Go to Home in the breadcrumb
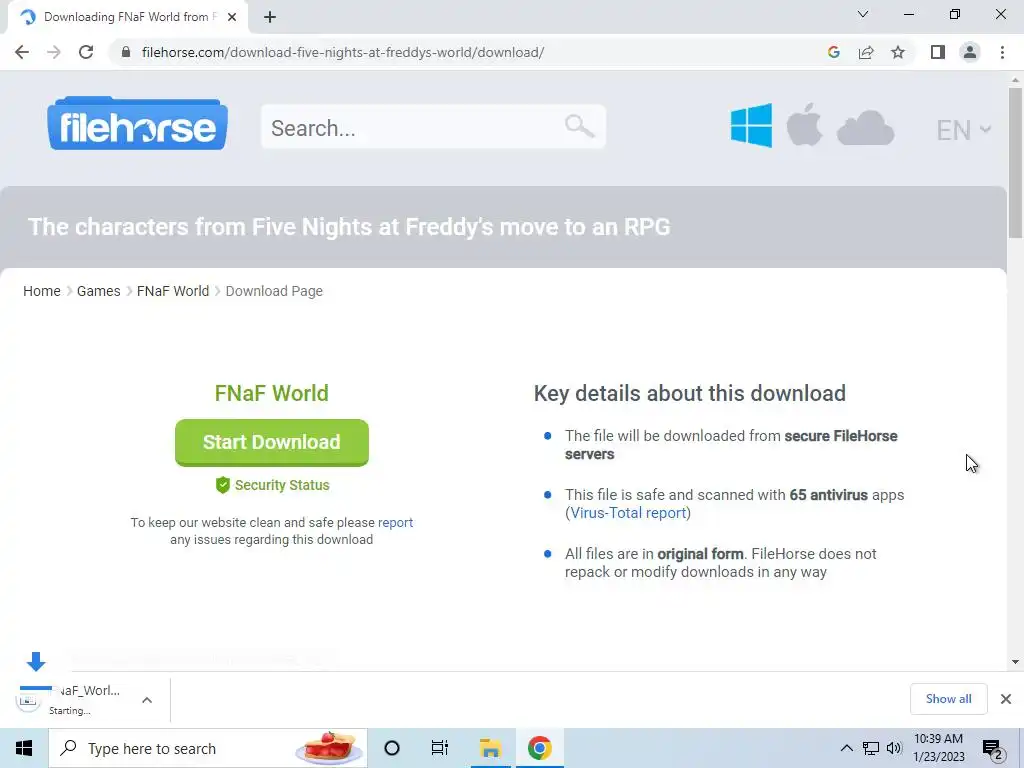 tap(42, 291)
